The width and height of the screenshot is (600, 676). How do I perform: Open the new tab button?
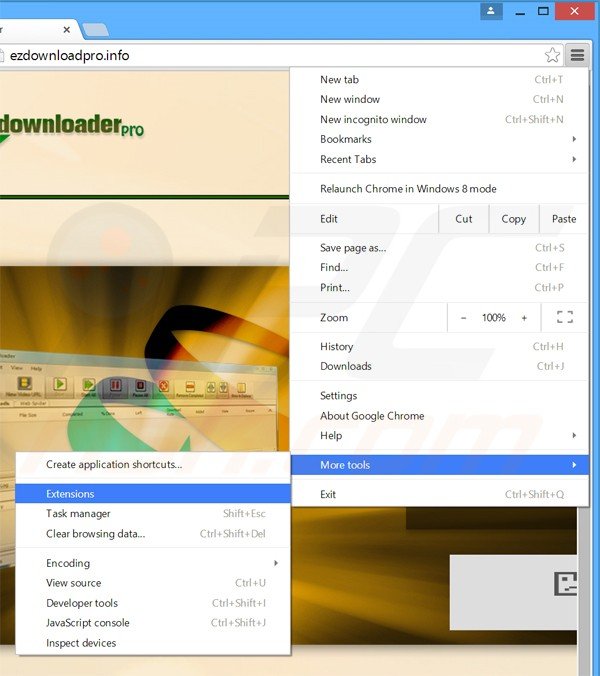tap(96, 29)
